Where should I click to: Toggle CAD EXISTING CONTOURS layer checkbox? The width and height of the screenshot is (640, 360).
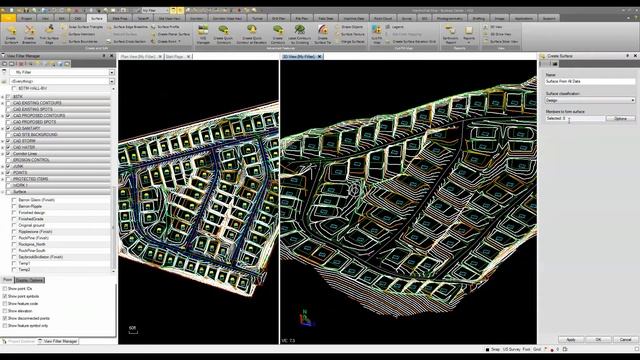coord(8,103)
